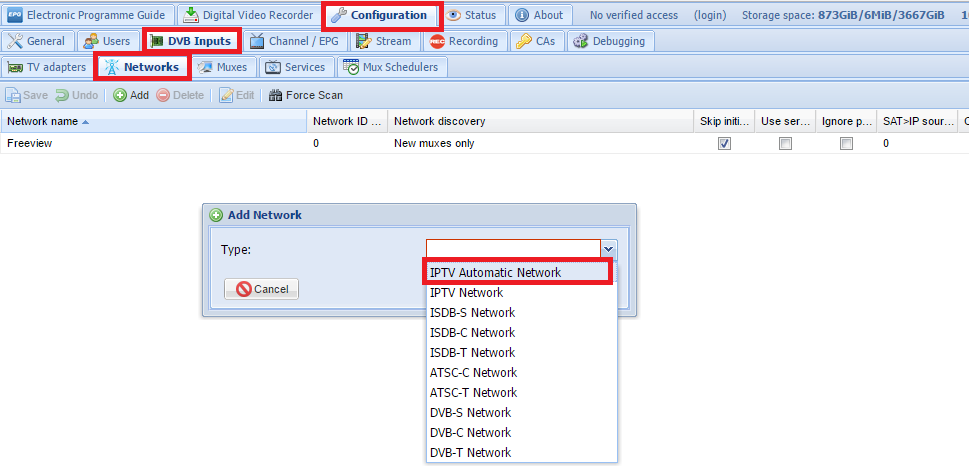969x474 pixels.
Task: Switch to the Status tab
Action: click(474, 15)
